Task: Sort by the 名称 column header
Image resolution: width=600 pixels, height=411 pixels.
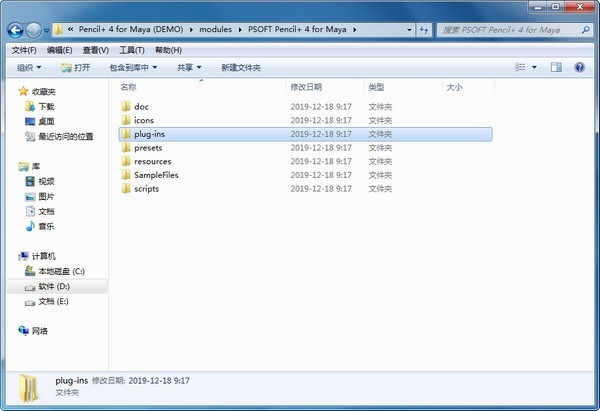Action: [x=128, y=87]
